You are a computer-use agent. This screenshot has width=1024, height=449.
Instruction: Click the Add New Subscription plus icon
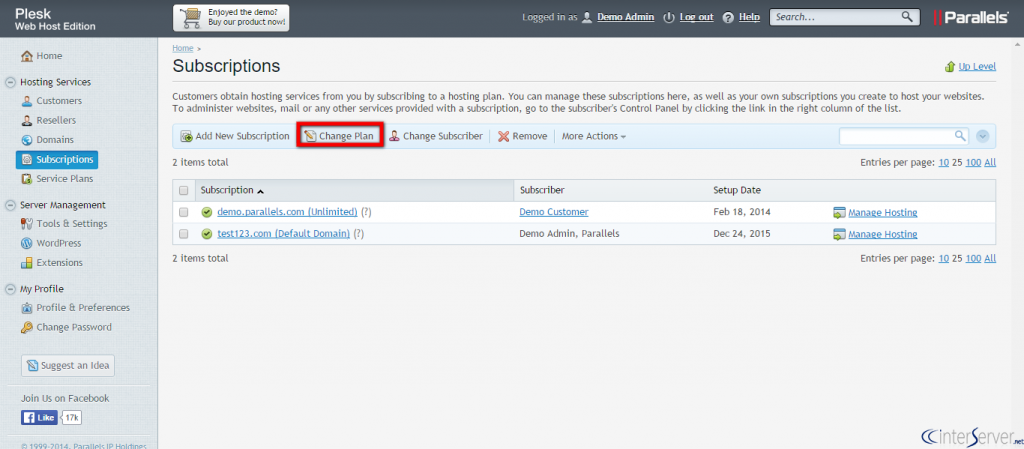coord(186,136)
